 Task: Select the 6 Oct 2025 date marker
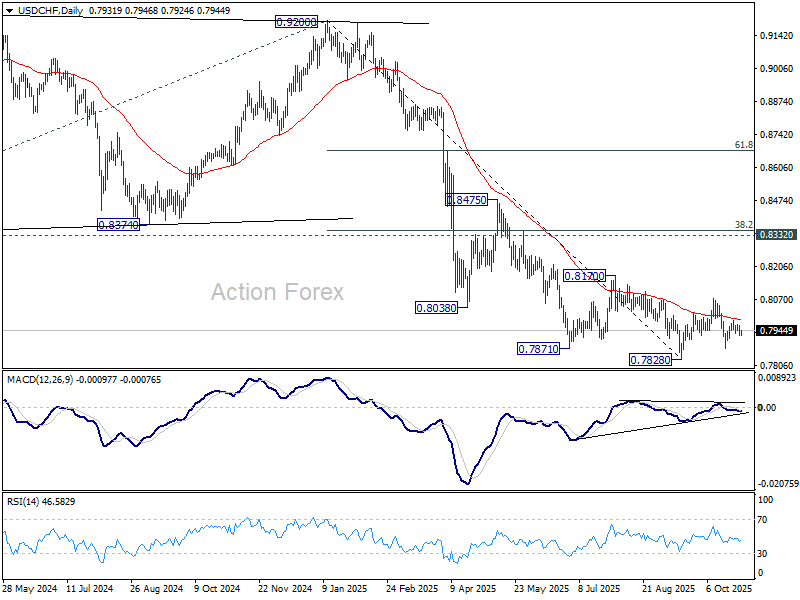pyautogui.click(x=729, y=589)
